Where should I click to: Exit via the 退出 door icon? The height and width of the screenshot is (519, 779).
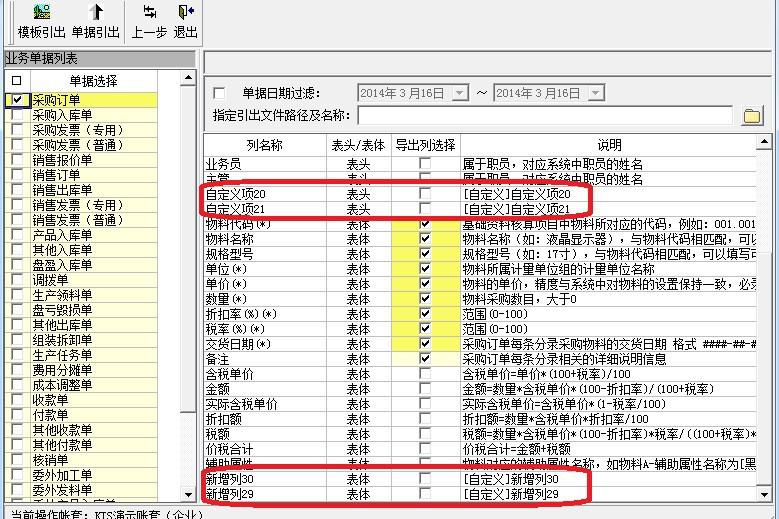click(x=186, y=12)
